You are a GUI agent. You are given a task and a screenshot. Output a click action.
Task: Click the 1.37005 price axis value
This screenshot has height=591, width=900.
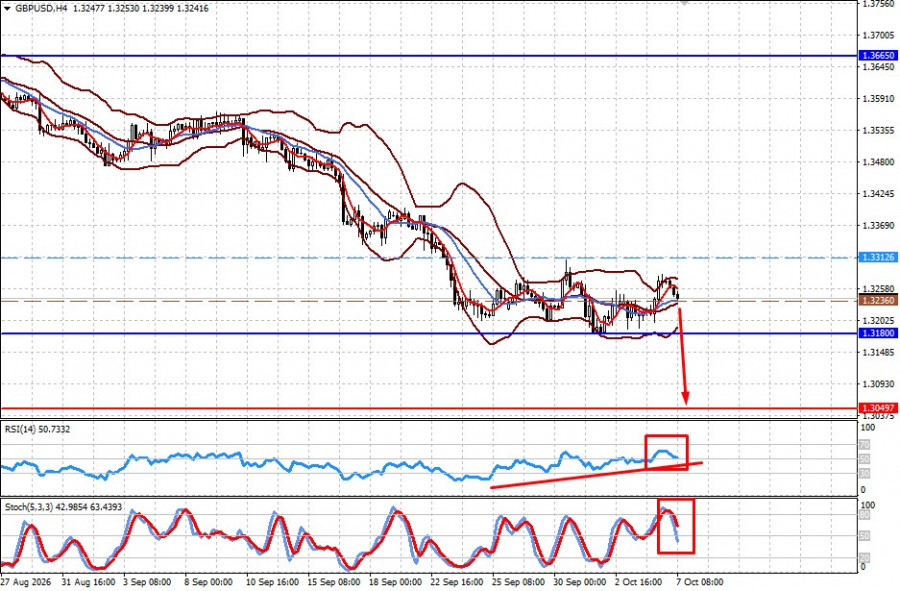tap(878, 36)
